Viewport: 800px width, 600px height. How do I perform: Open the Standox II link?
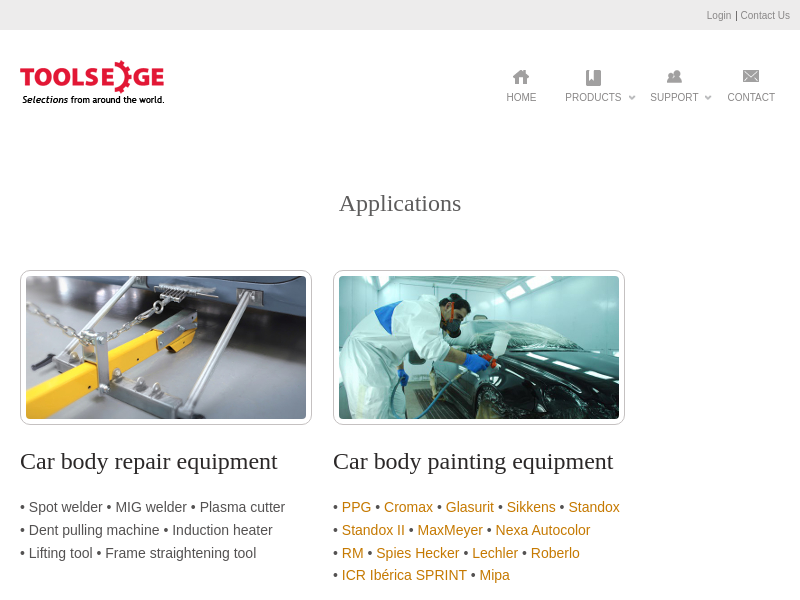point(373,530)
